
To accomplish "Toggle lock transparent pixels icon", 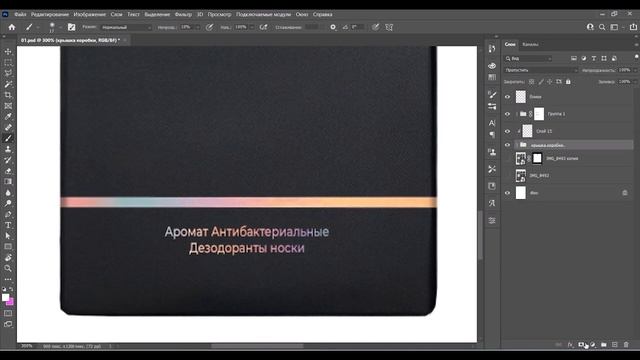I will coord(531,82).
